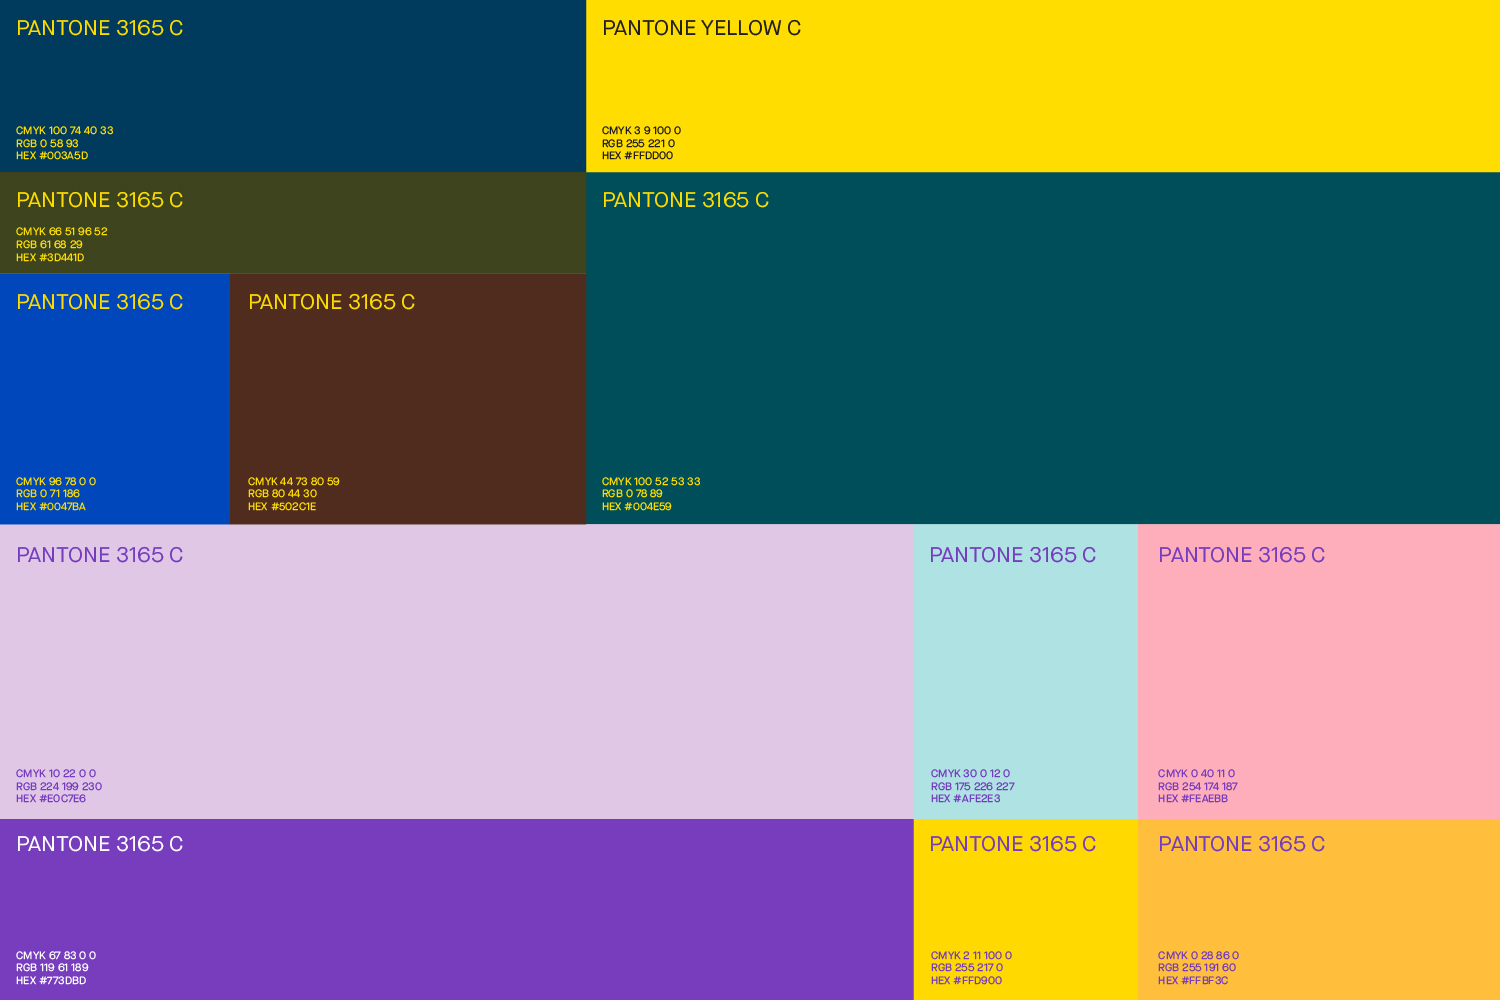Viewport: 1500px width, 1000px height.
Task: Click the text HEX #E0C7E6
Action: coord(51,799)
